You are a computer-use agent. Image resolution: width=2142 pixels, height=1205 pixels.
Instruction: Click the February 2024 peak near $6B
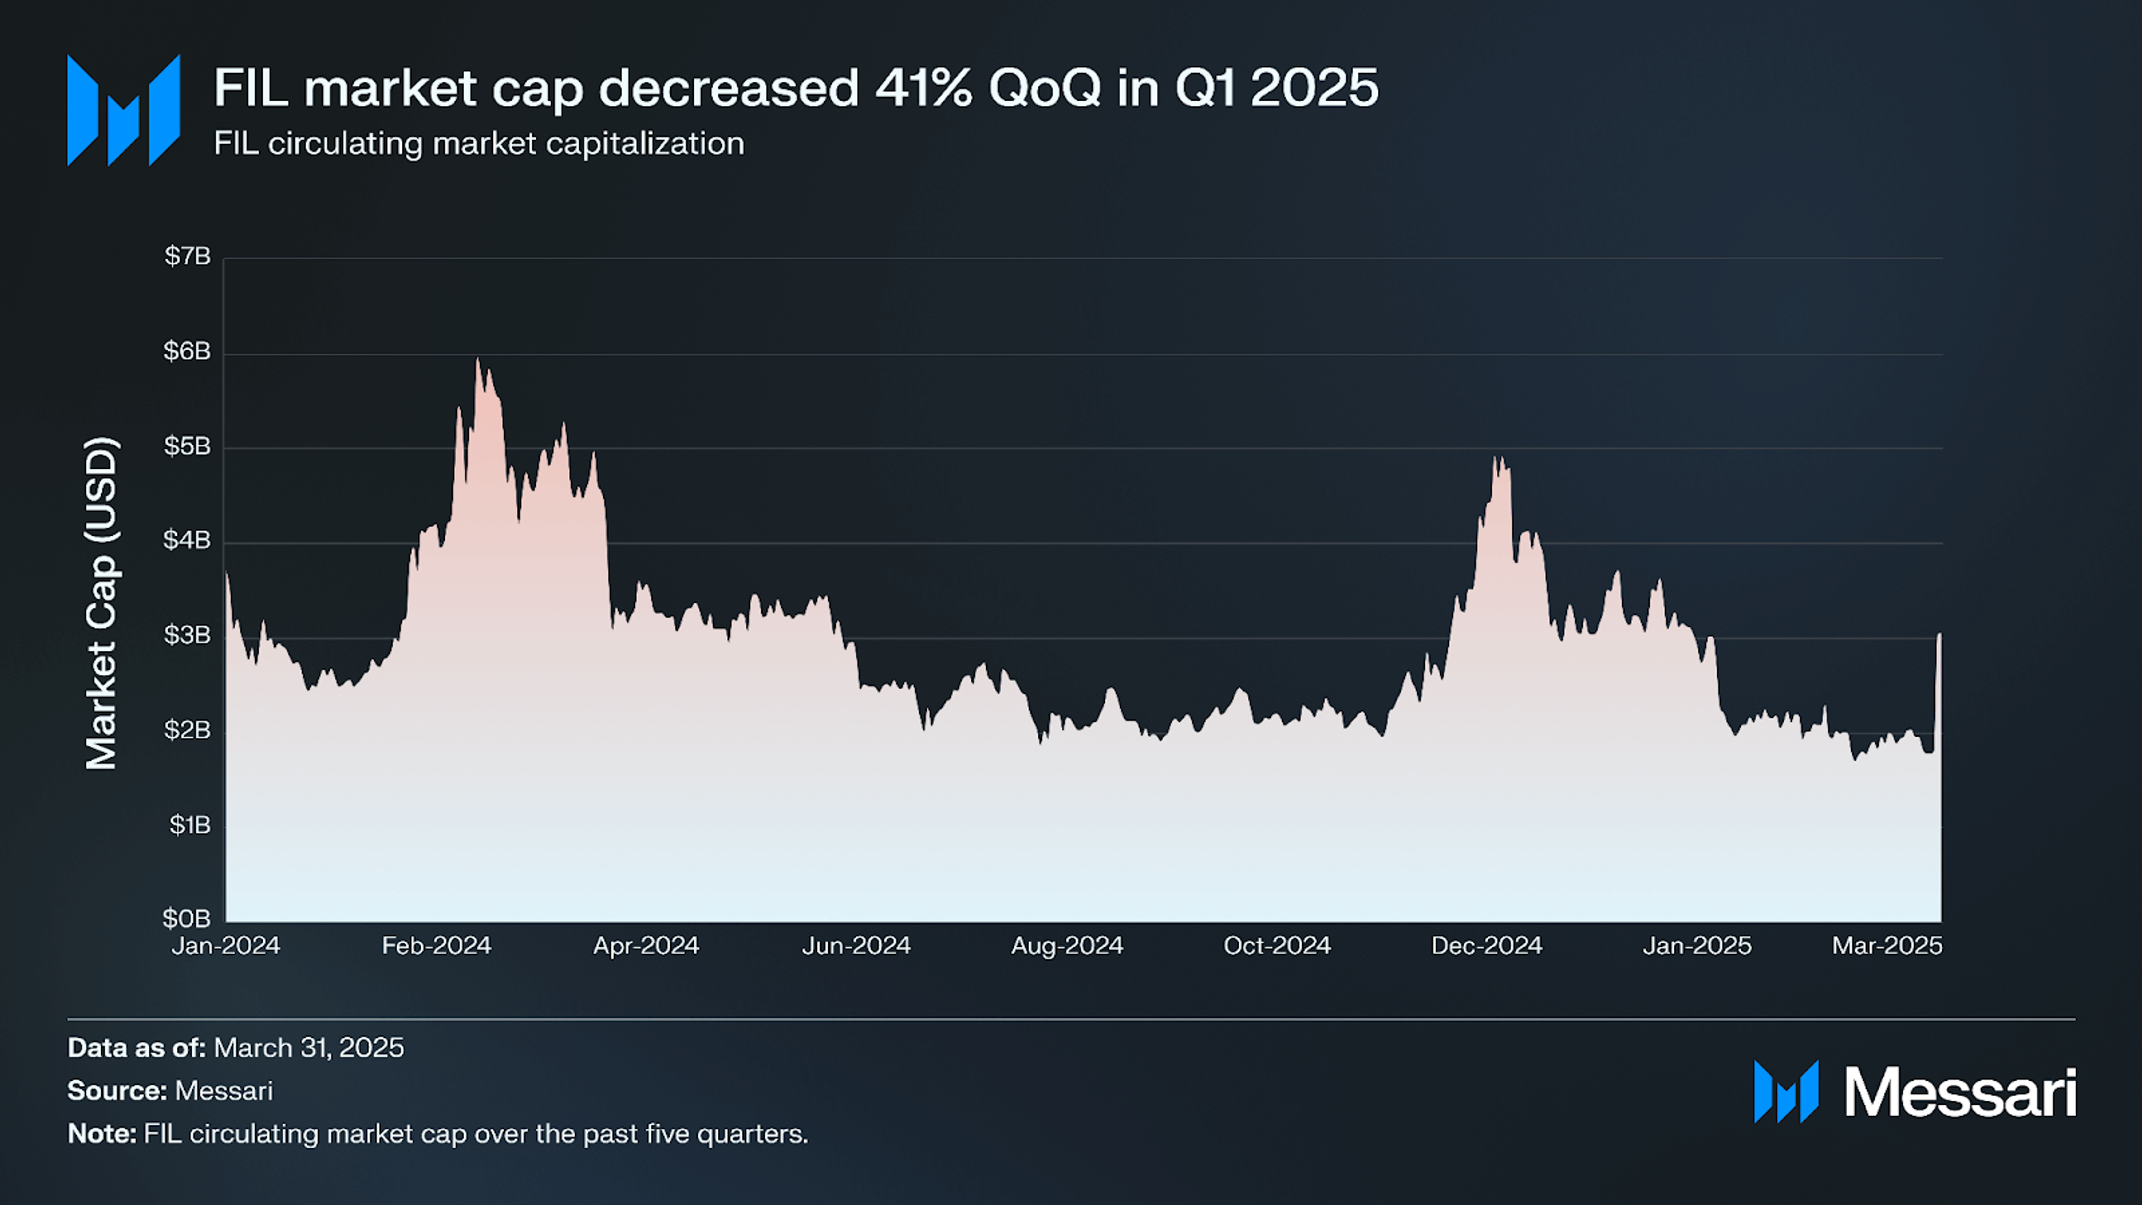point(478,360)
